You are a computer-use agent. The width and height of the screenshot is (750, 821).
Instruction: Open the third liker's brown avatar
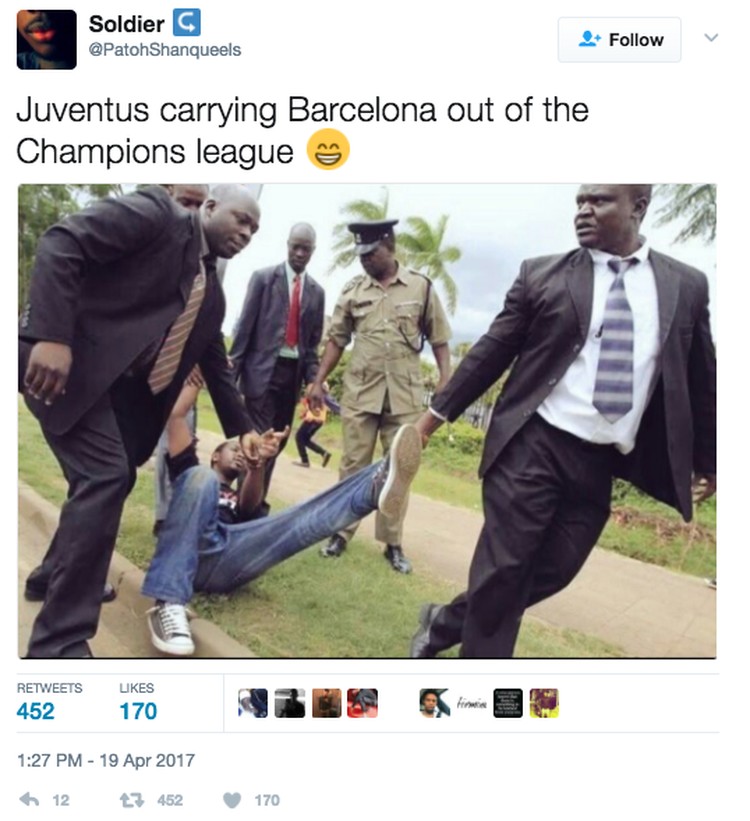coord(327,703)
